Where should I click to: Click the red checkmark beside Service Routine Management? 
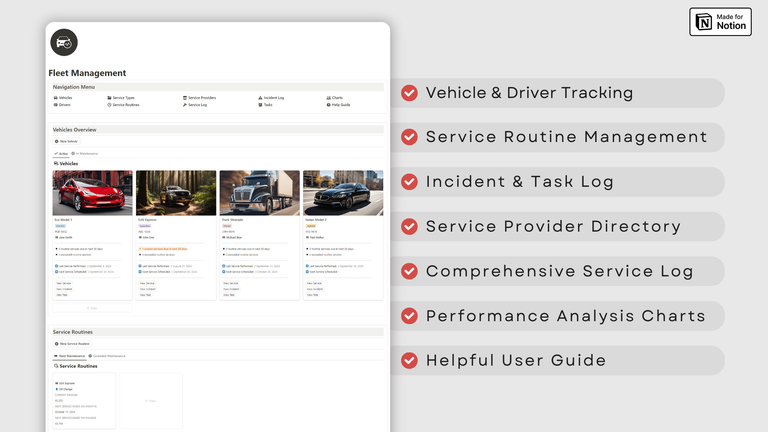point(409,137)
